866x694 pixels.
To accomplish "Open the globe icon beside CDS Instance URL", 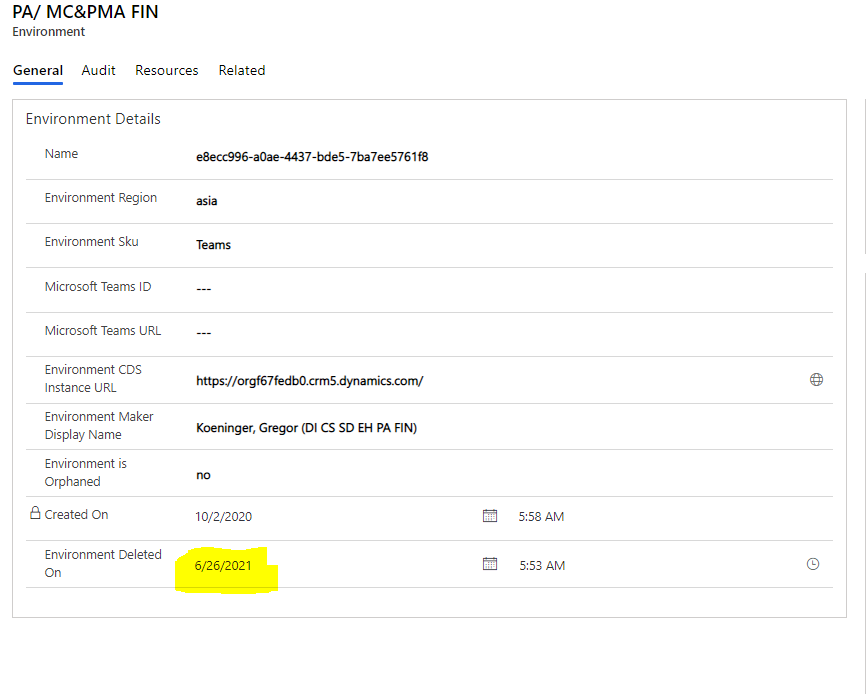I will point(816,379).
